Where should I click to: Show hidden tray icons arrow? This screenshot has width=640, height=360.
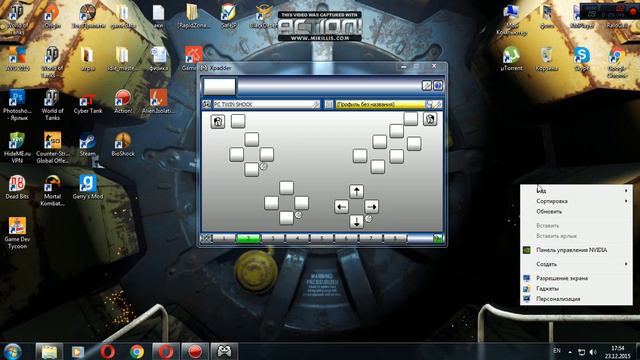coord(570,351)
